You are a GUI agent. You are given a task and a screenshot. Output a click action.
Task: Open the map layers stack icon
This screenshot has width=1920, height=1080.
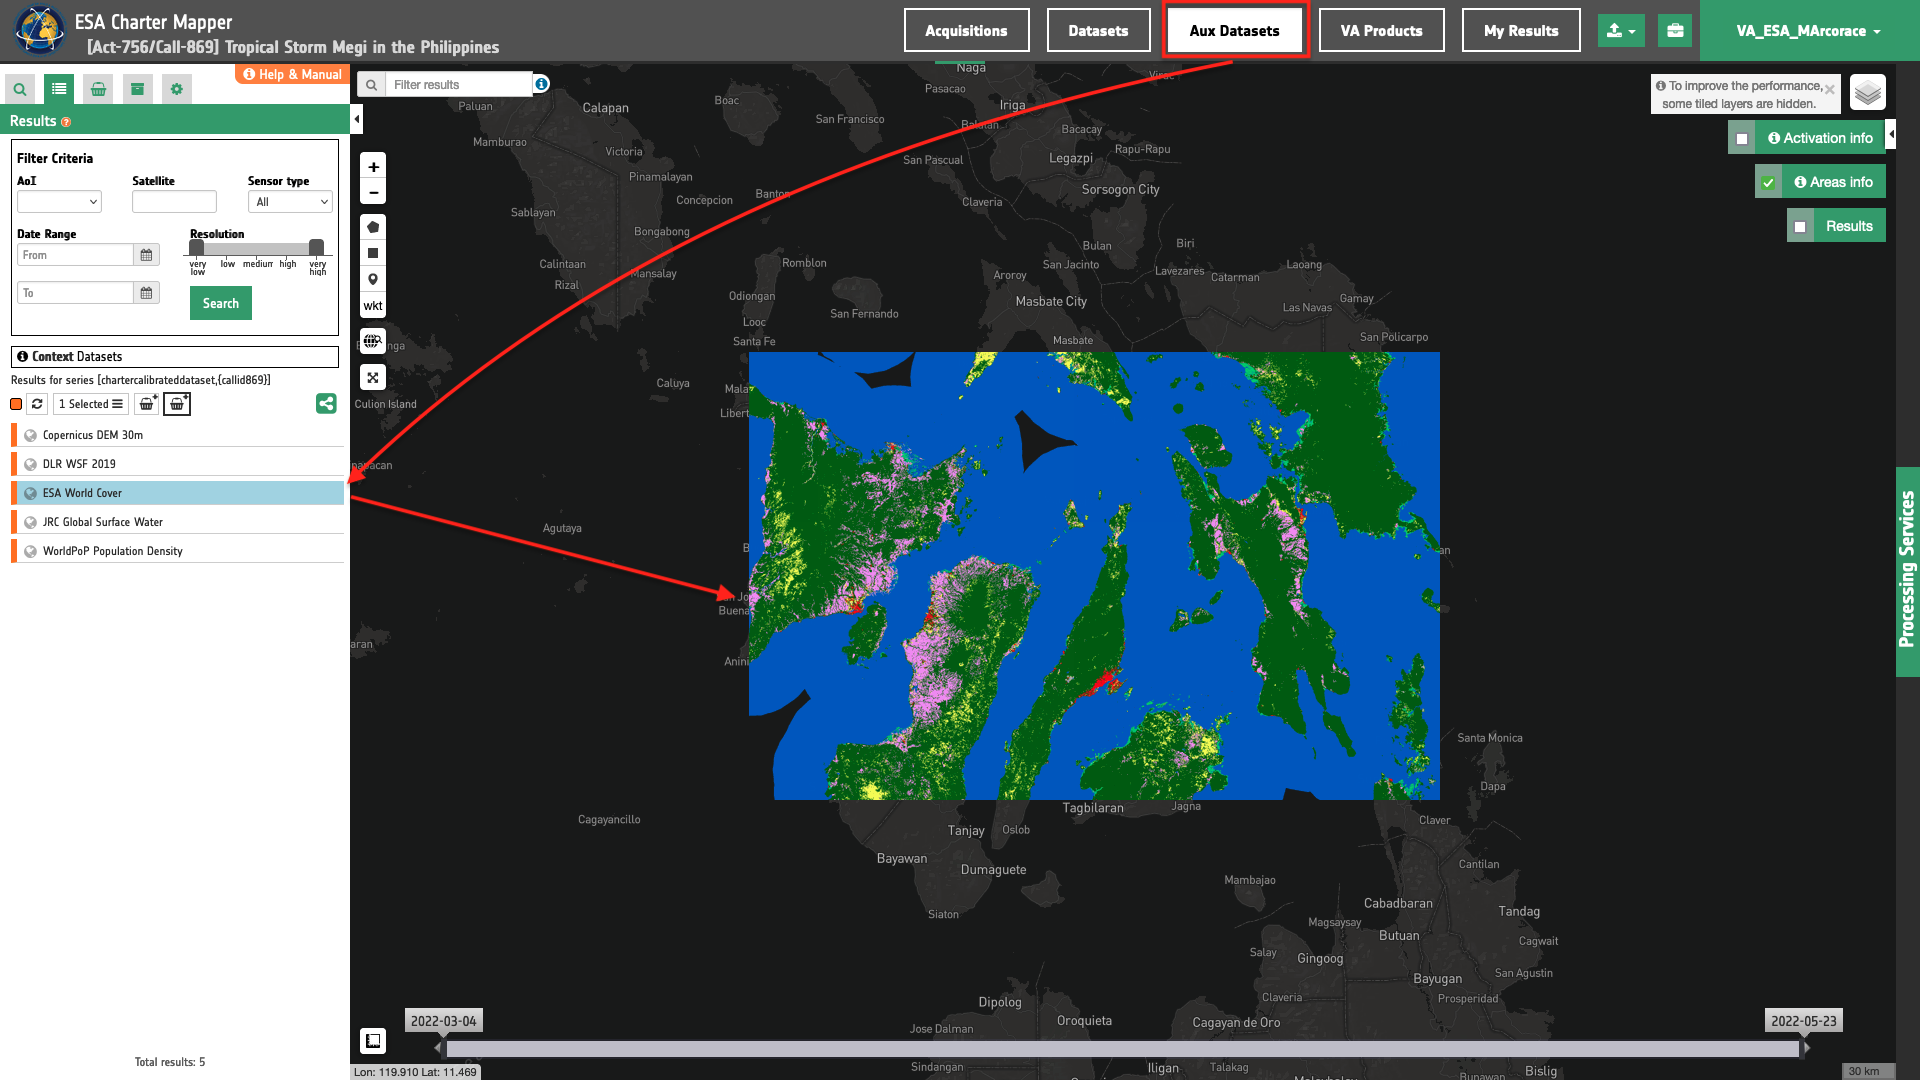[1867, 93]
